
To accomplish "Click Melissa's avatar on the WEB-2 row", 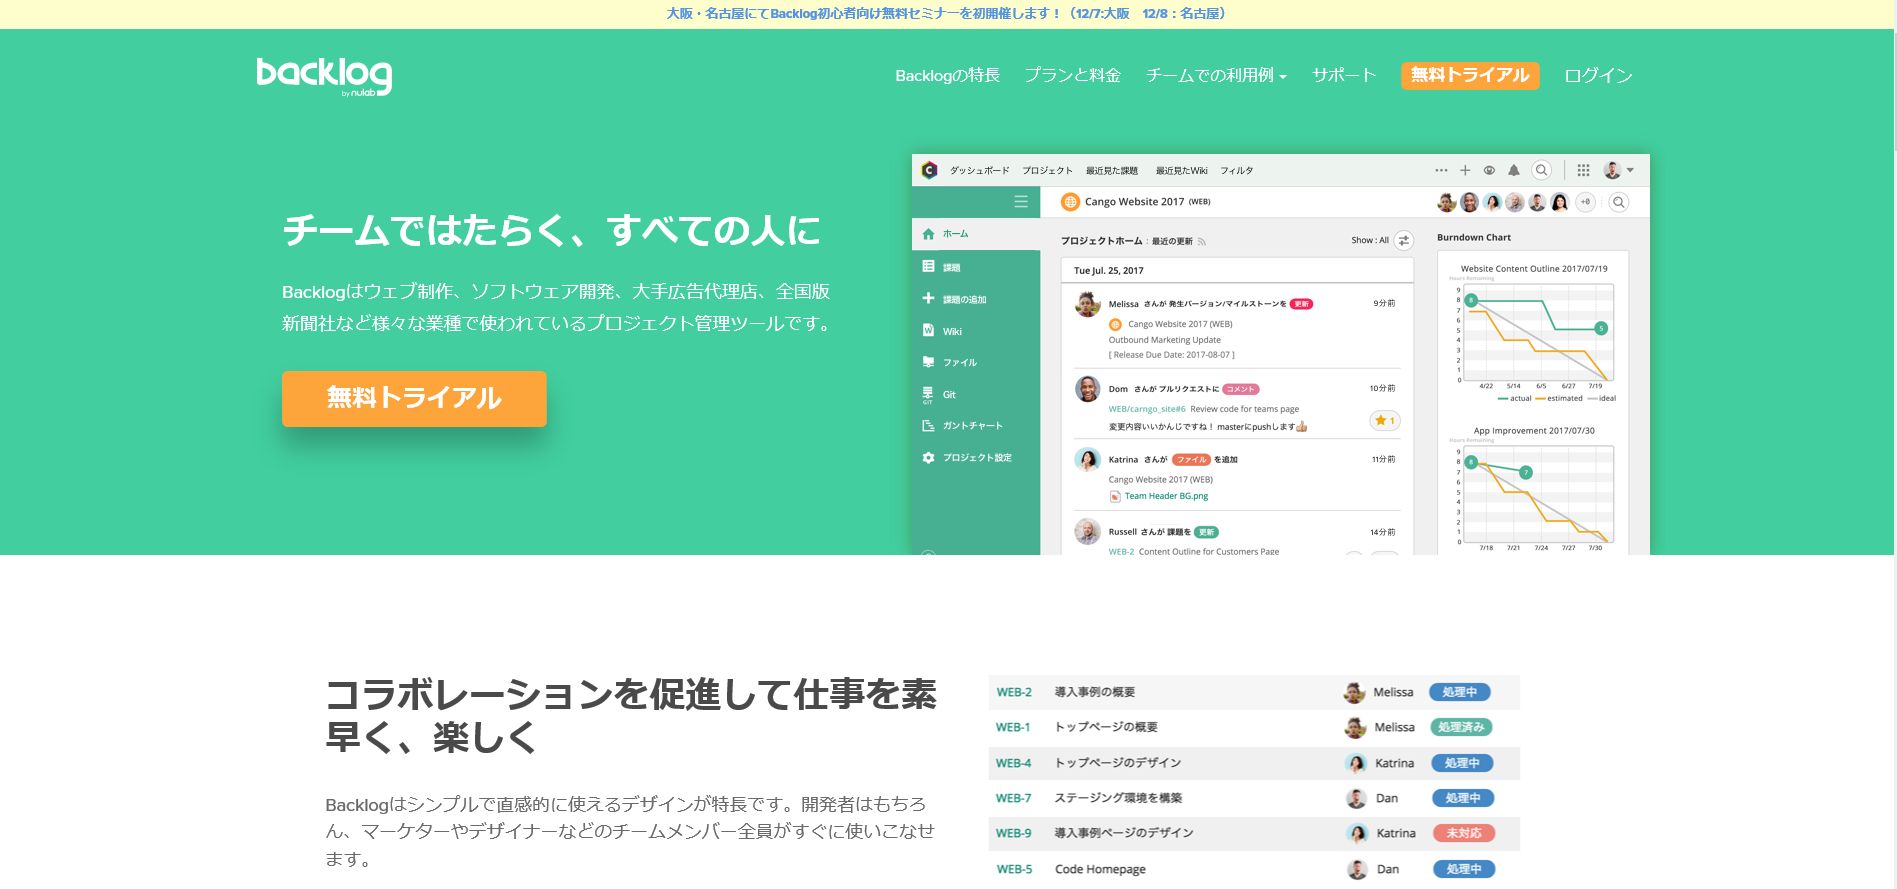I will [1355, 692].
